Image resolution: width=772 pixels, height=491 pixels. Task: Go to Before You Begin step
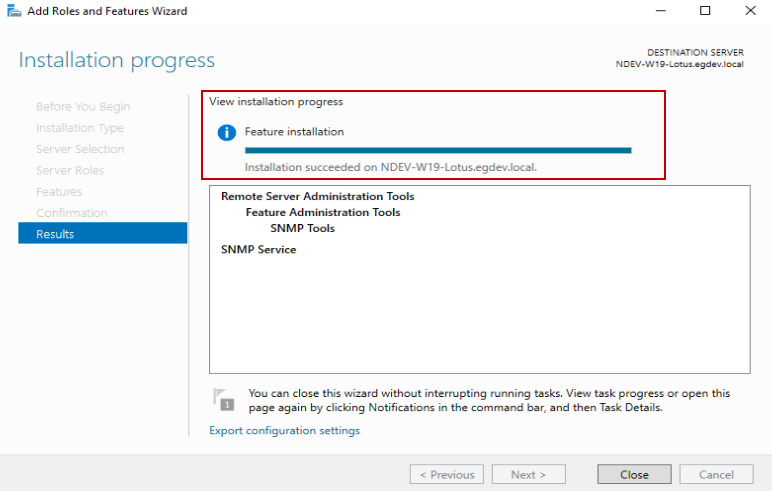(83, 106)
